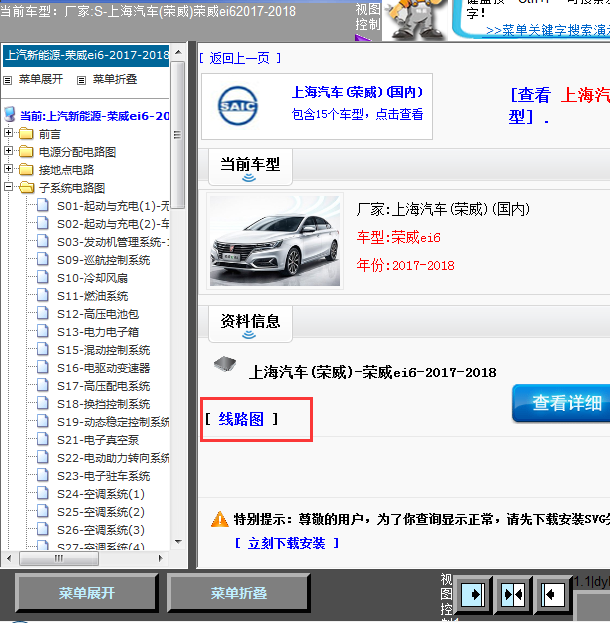Click the tree horizontal scroll-right arrow
This screenshot has width=610, height=623.
(x=160, y=558)
